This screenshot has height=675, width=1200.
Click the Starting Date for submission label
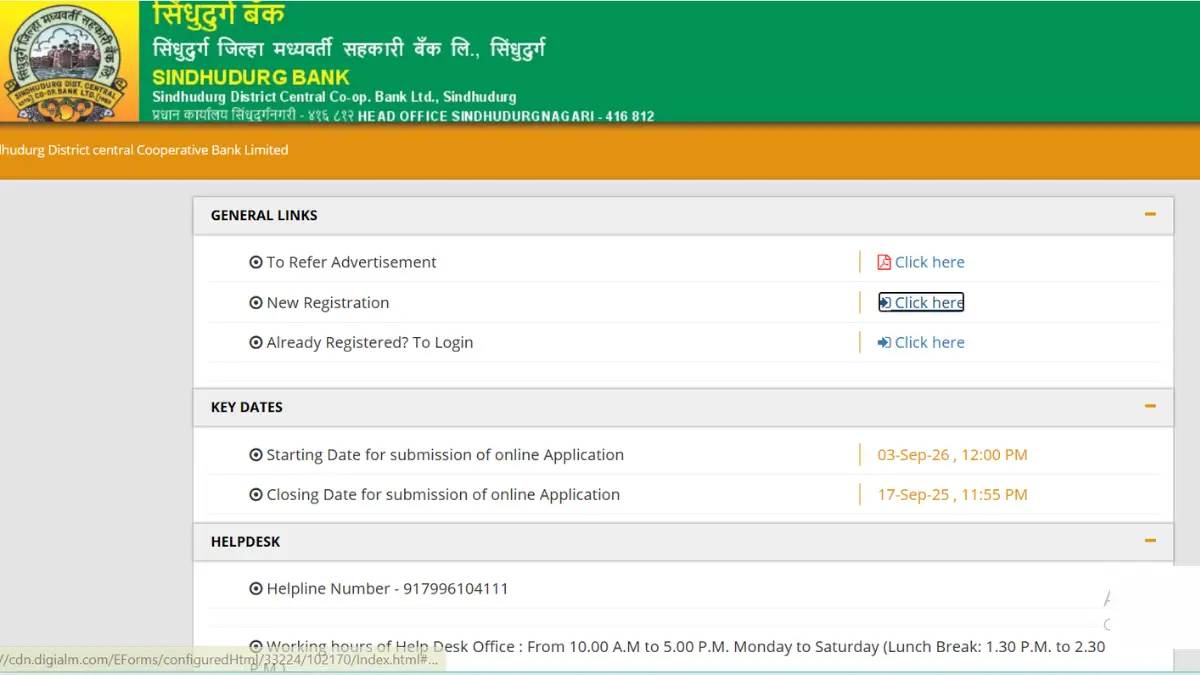(445, 454)
